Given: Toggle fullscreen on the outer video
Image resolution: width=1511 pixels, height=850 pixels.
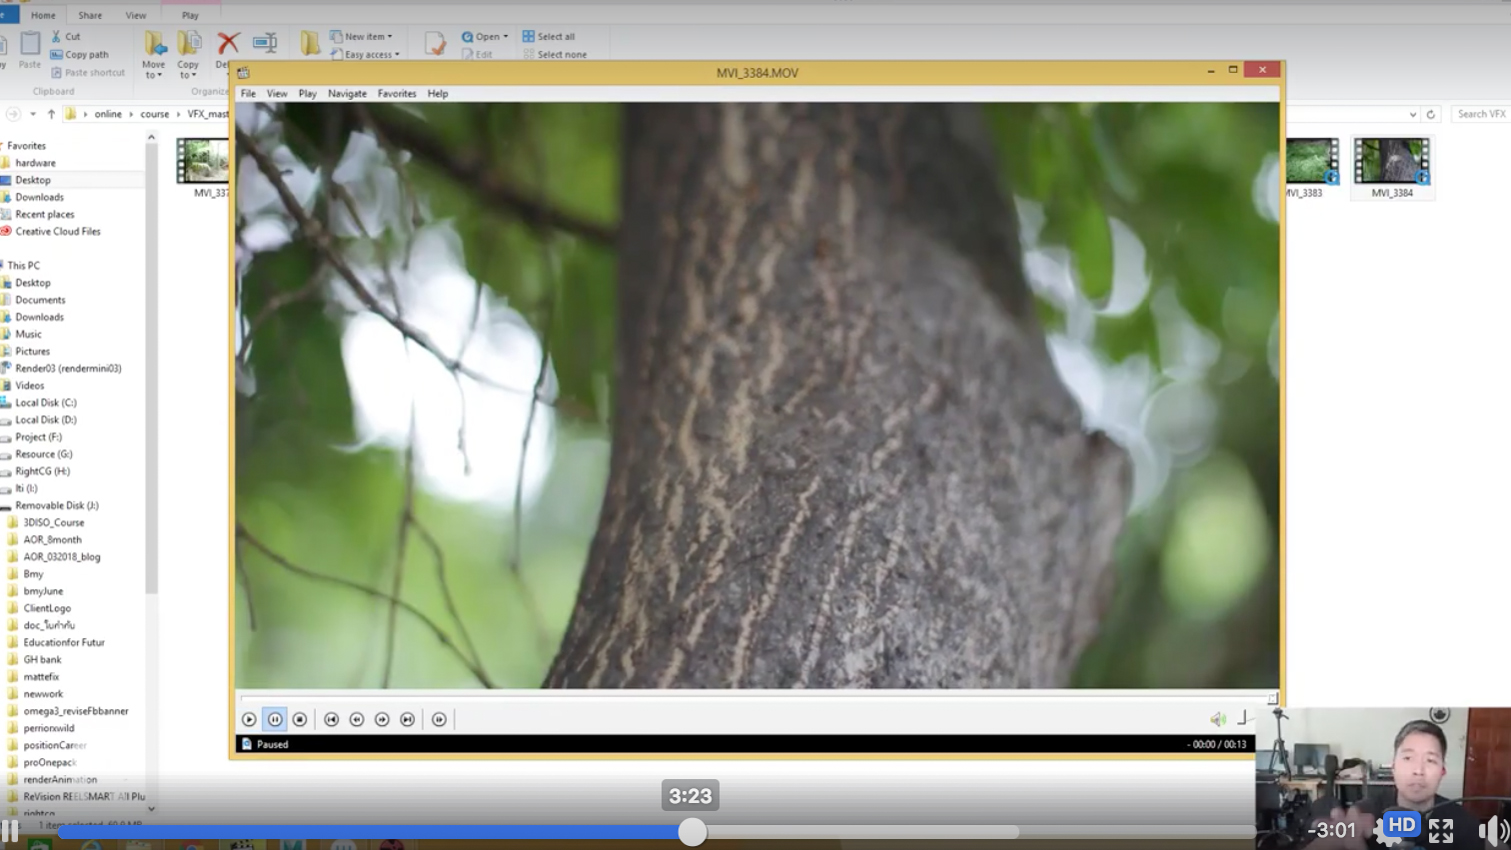Looking at the screenshot, I should 1441,830.
